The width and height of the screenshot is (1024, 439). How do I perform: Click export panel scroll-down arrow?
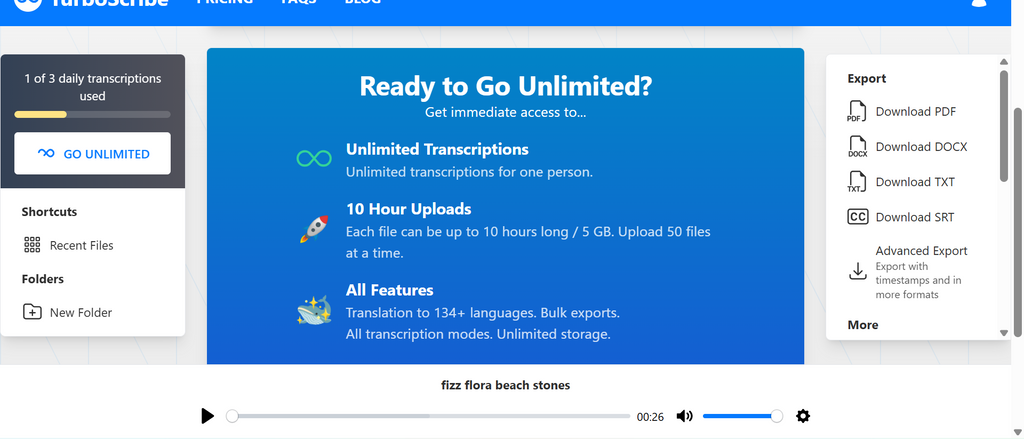[1004, 333]
